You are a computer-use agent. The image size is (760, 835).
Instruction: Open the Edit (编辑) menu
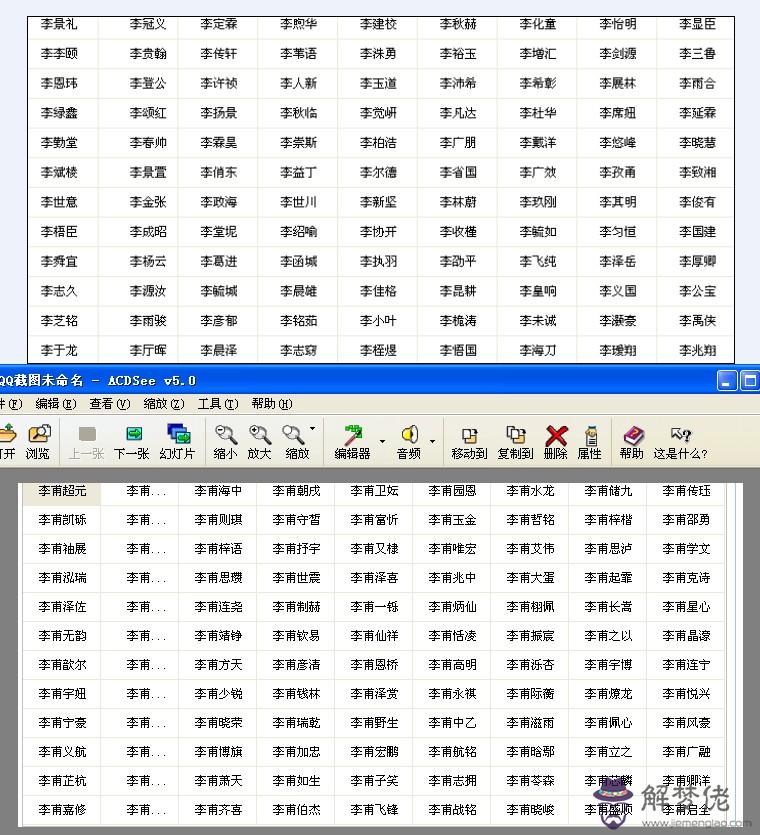click(55, 404)
